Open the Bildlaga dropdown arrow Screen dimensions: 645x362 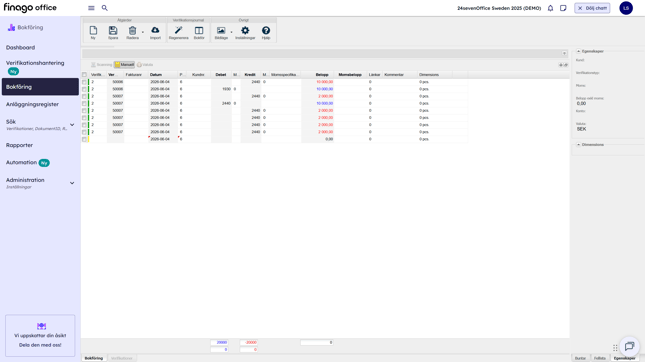pos(231,32)
